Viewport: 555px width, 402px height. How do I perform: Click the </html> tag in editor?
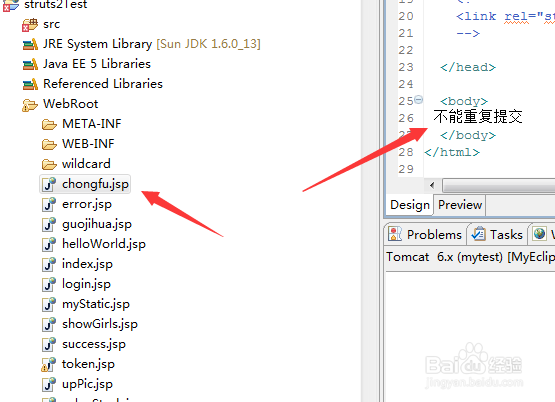452,152
